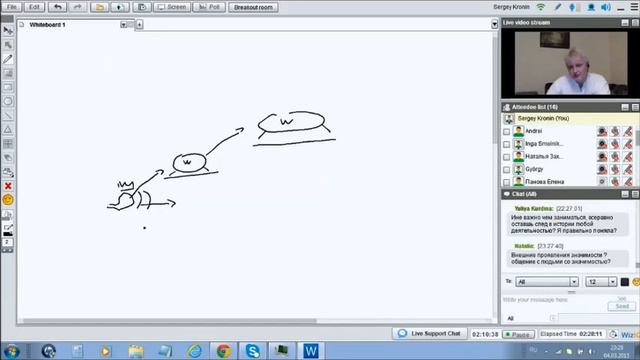Open the Edit menu
Viewport: 640px width, 360px height.
[x=34, y=7]
